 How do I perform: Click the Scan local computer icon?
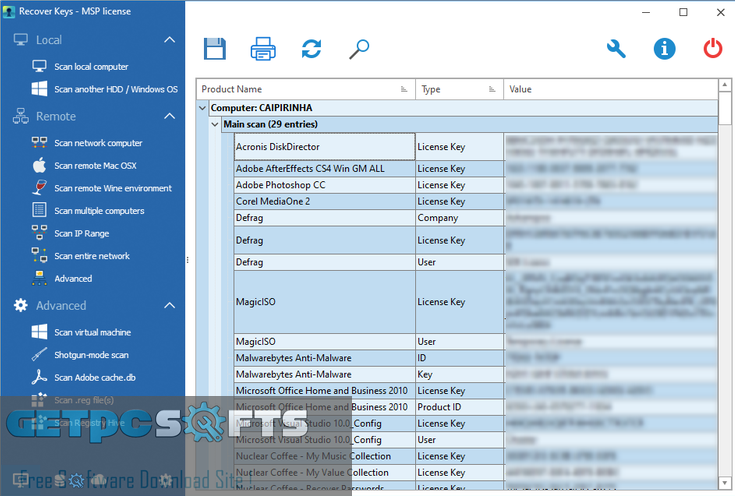[39, 66]
